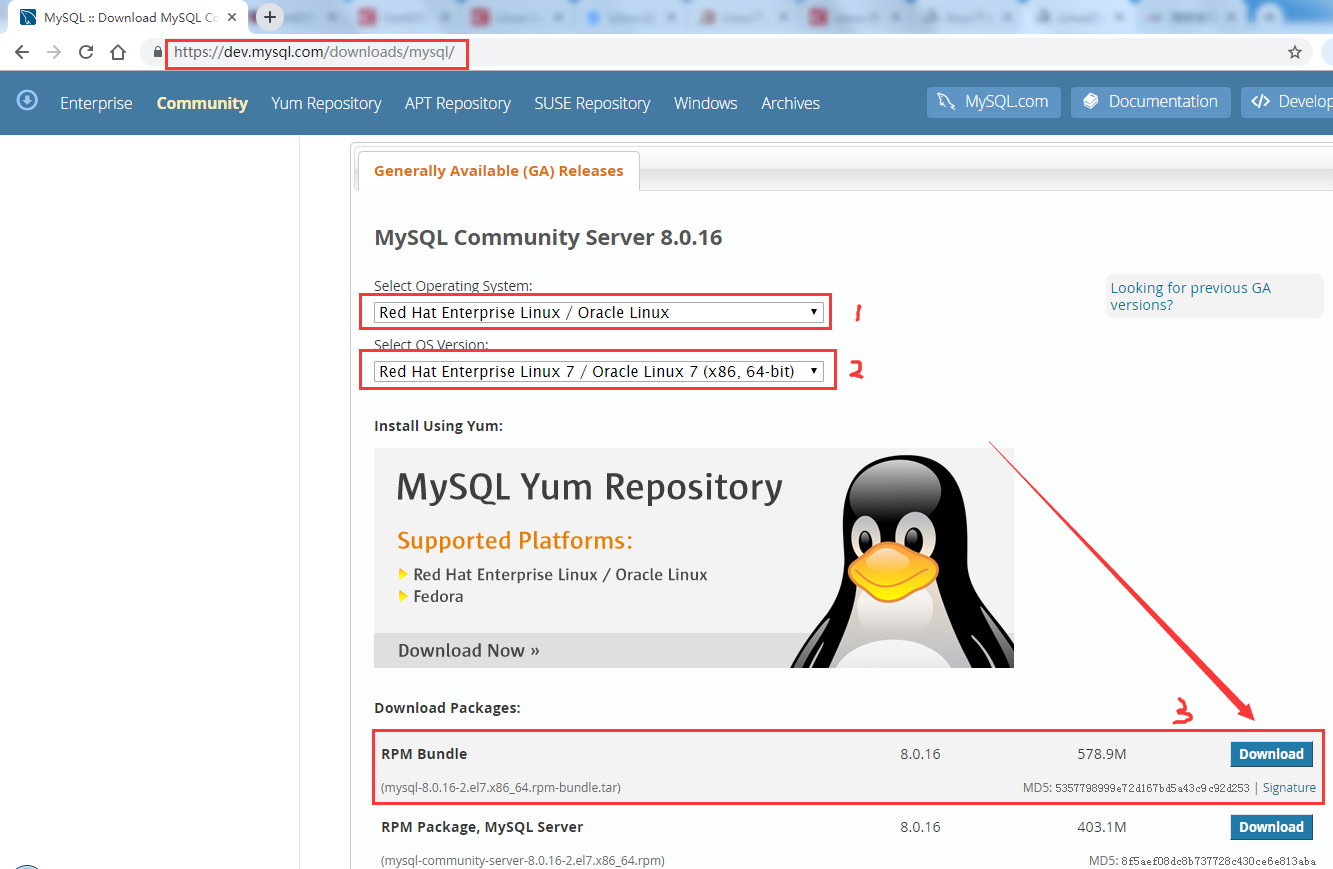
Task: Click the 'MySQL Community Server 8.0.16' heading
Action: [548, 238]
